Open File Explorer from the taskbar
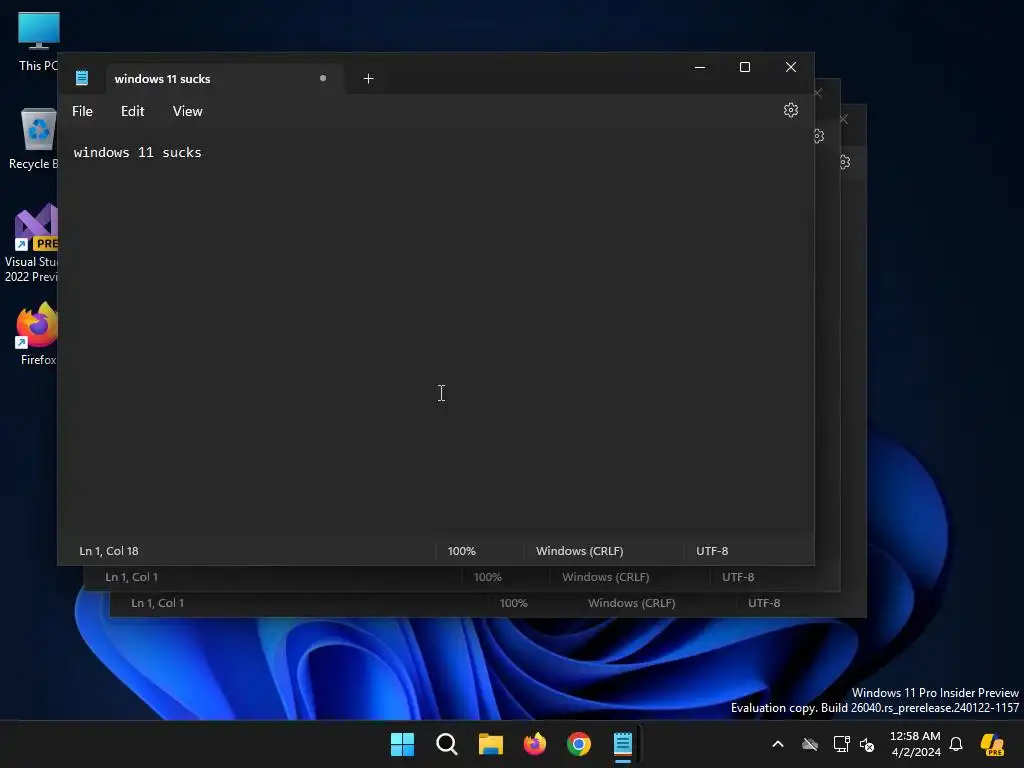Screen dimensions: 1024x768 (490, 744)
